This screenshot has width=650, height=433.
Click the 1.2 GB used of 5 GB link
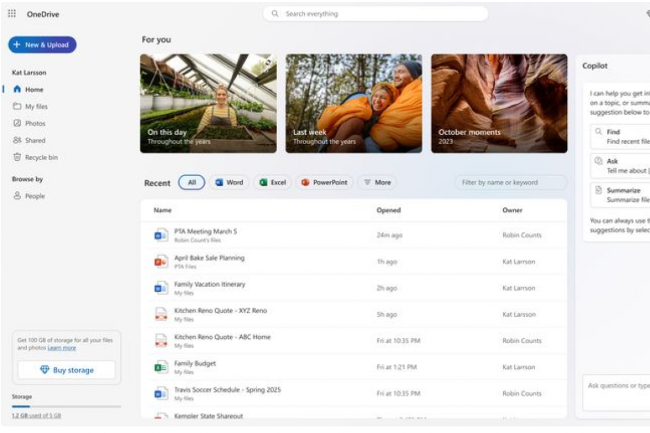click(x=36, y=416)
